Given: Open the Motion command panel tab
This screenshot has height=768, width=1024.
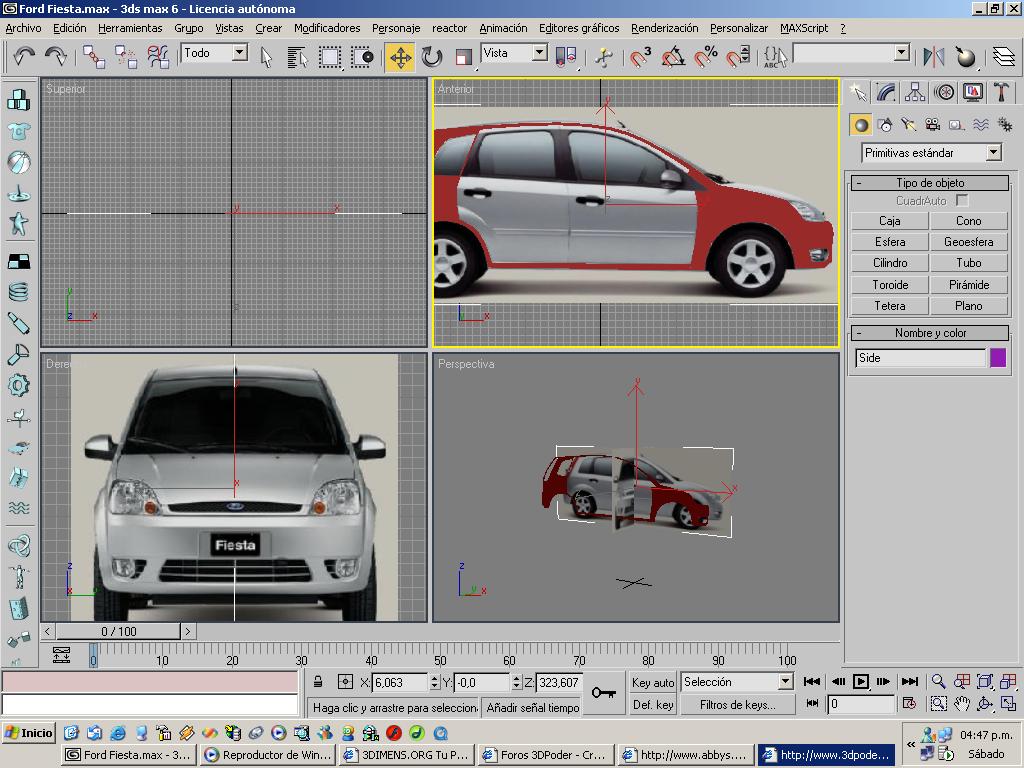Looking at the screenshot, I should (944, 92).
